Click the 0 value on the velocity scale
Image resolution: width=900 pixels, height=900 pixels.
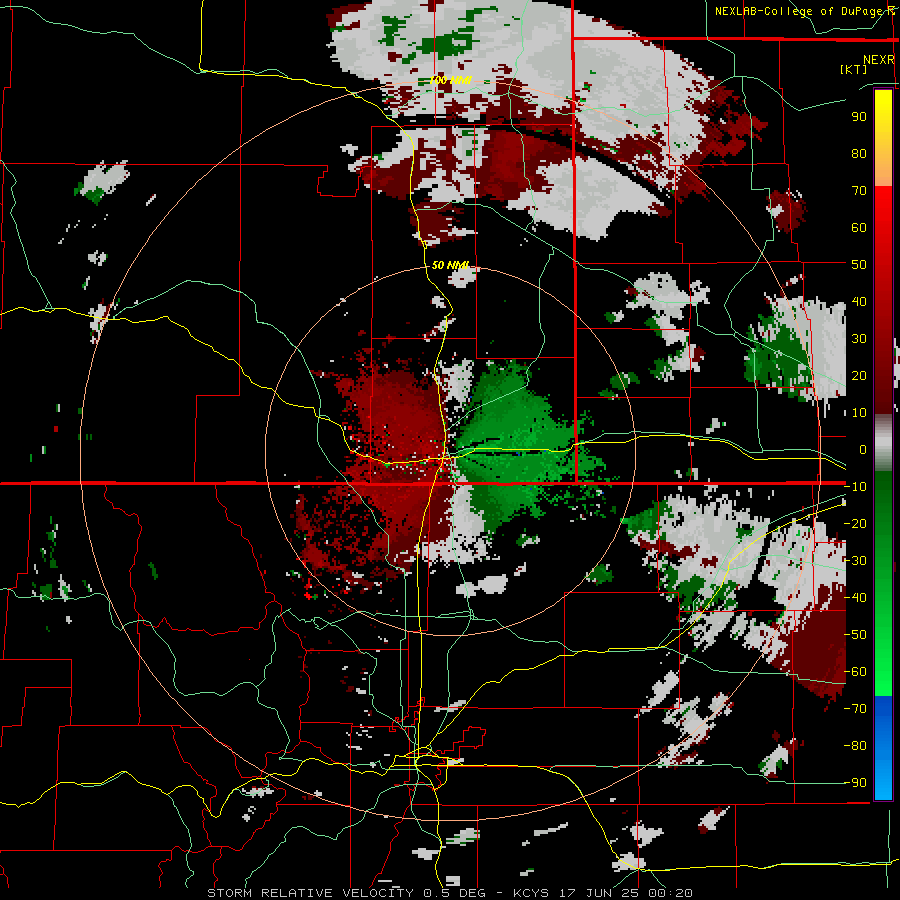click(863, 450)
